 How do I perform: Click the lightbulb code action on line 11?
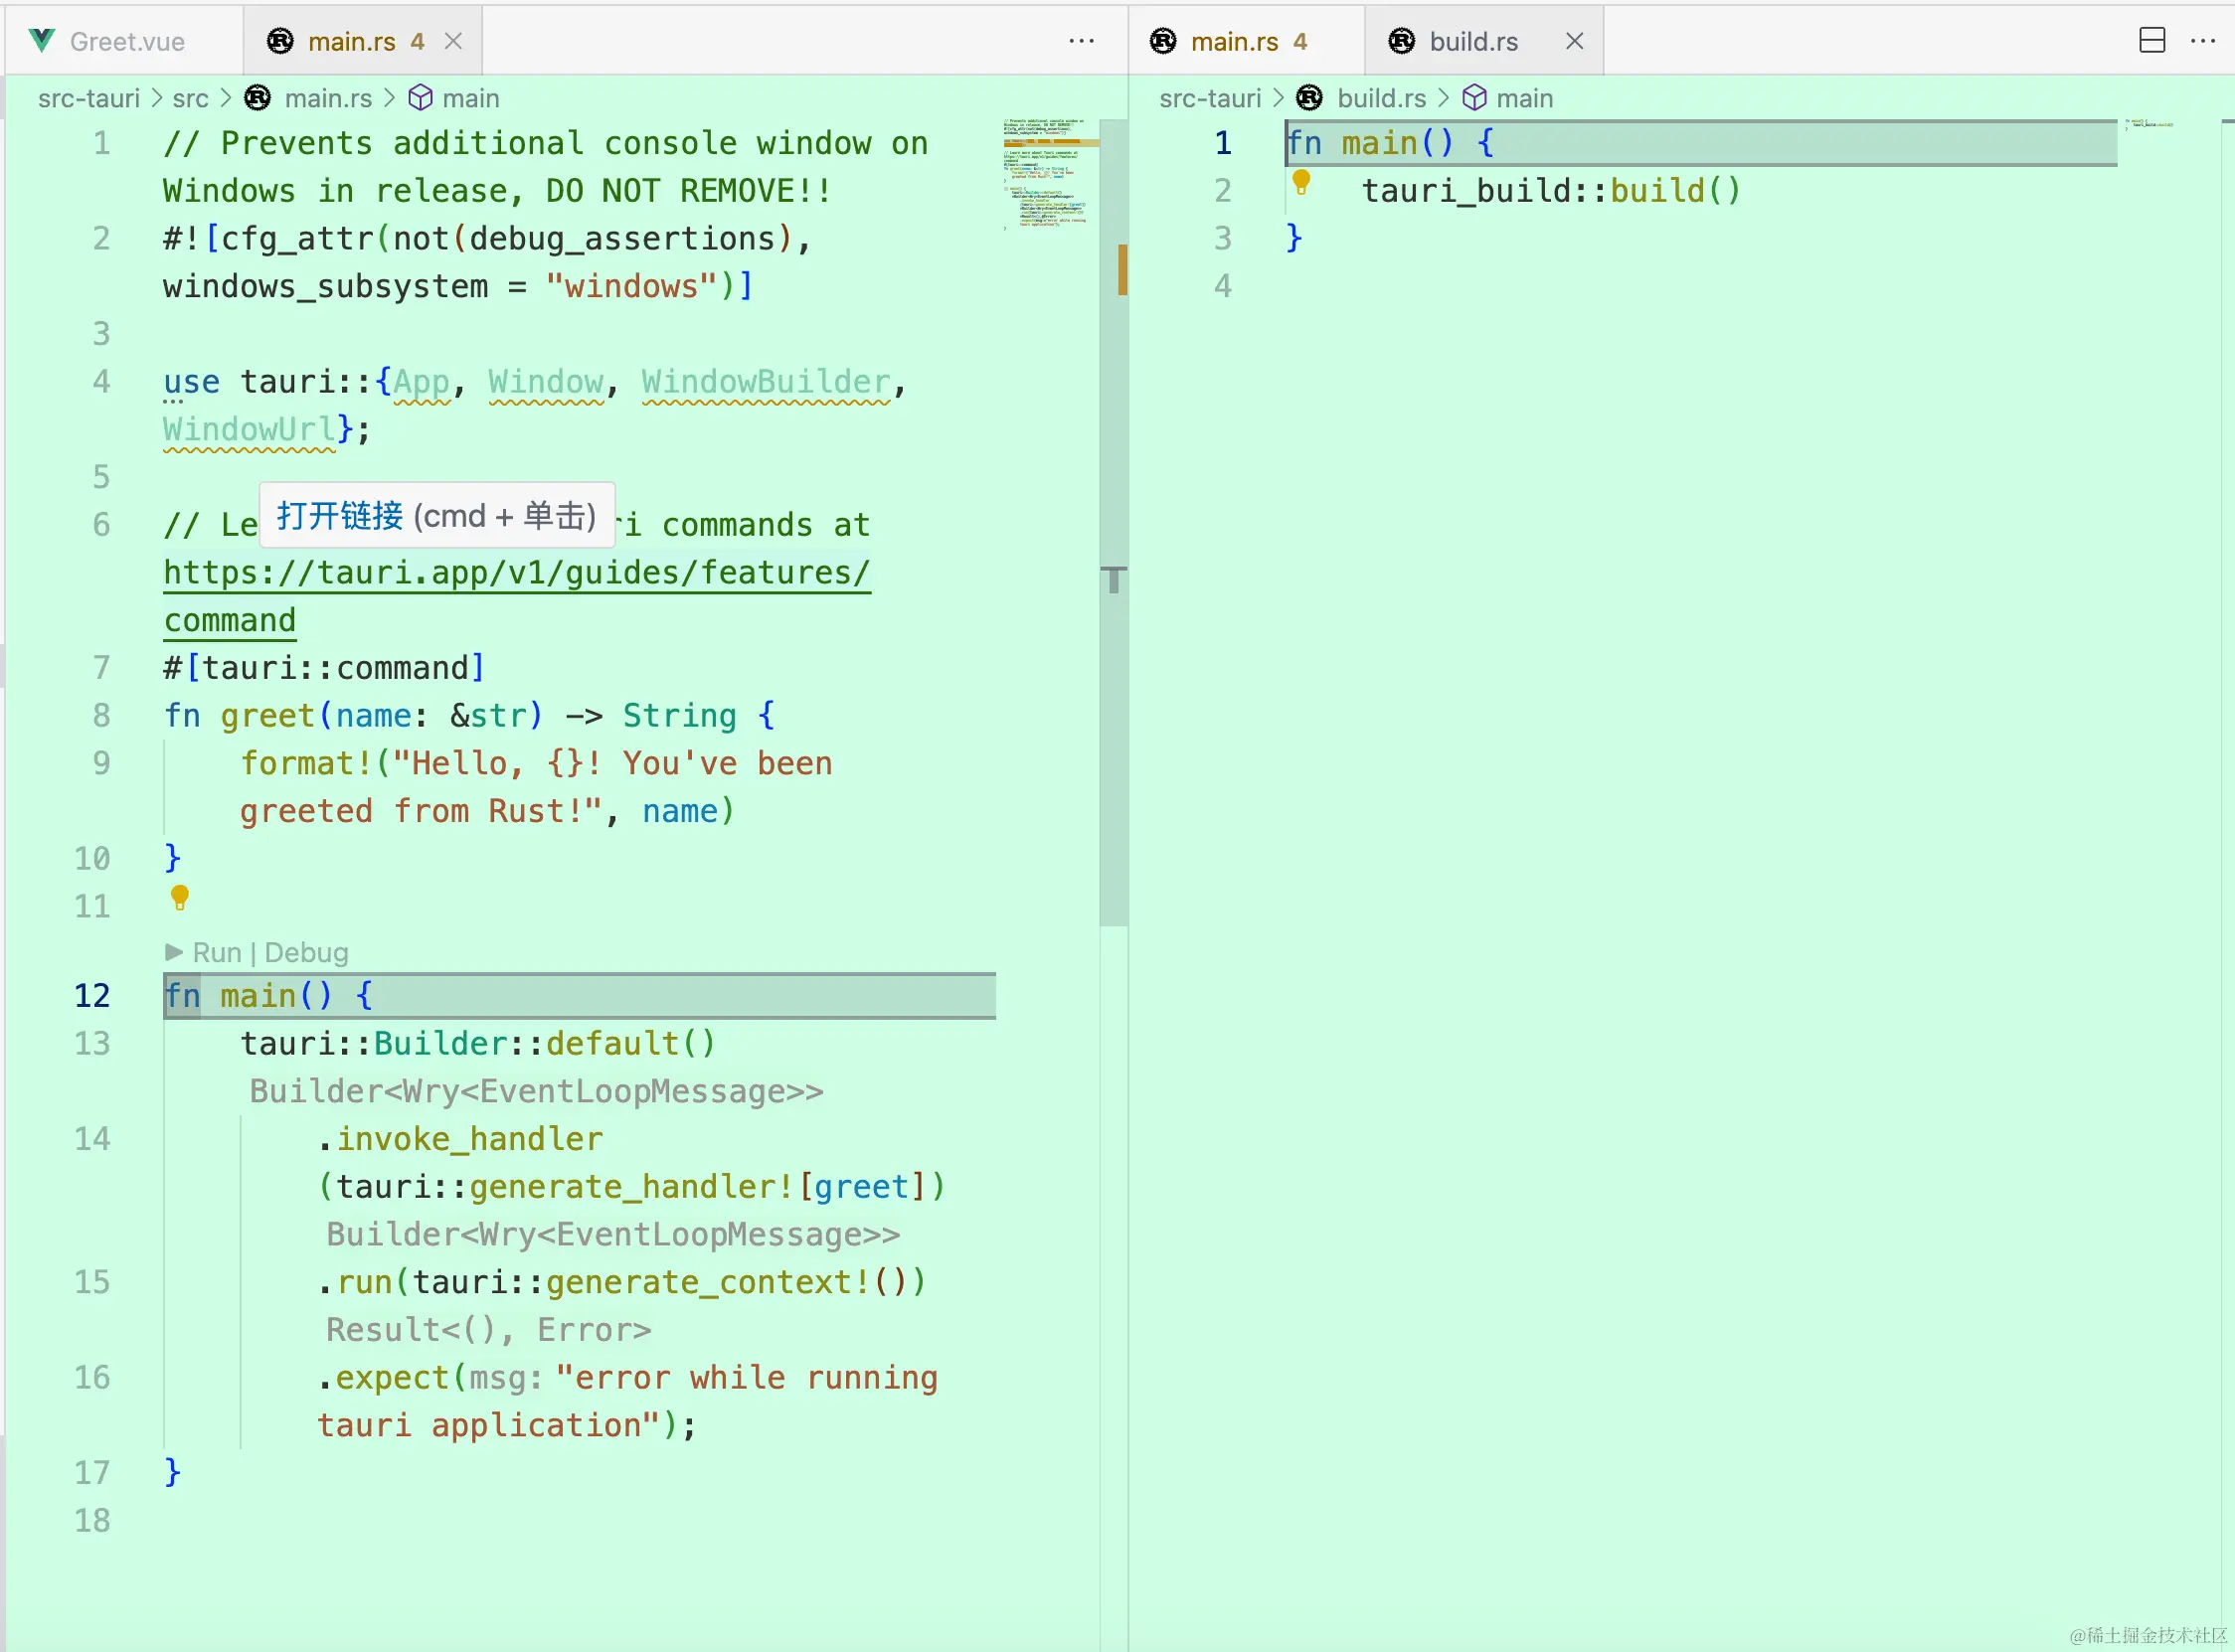pos(180,897)
